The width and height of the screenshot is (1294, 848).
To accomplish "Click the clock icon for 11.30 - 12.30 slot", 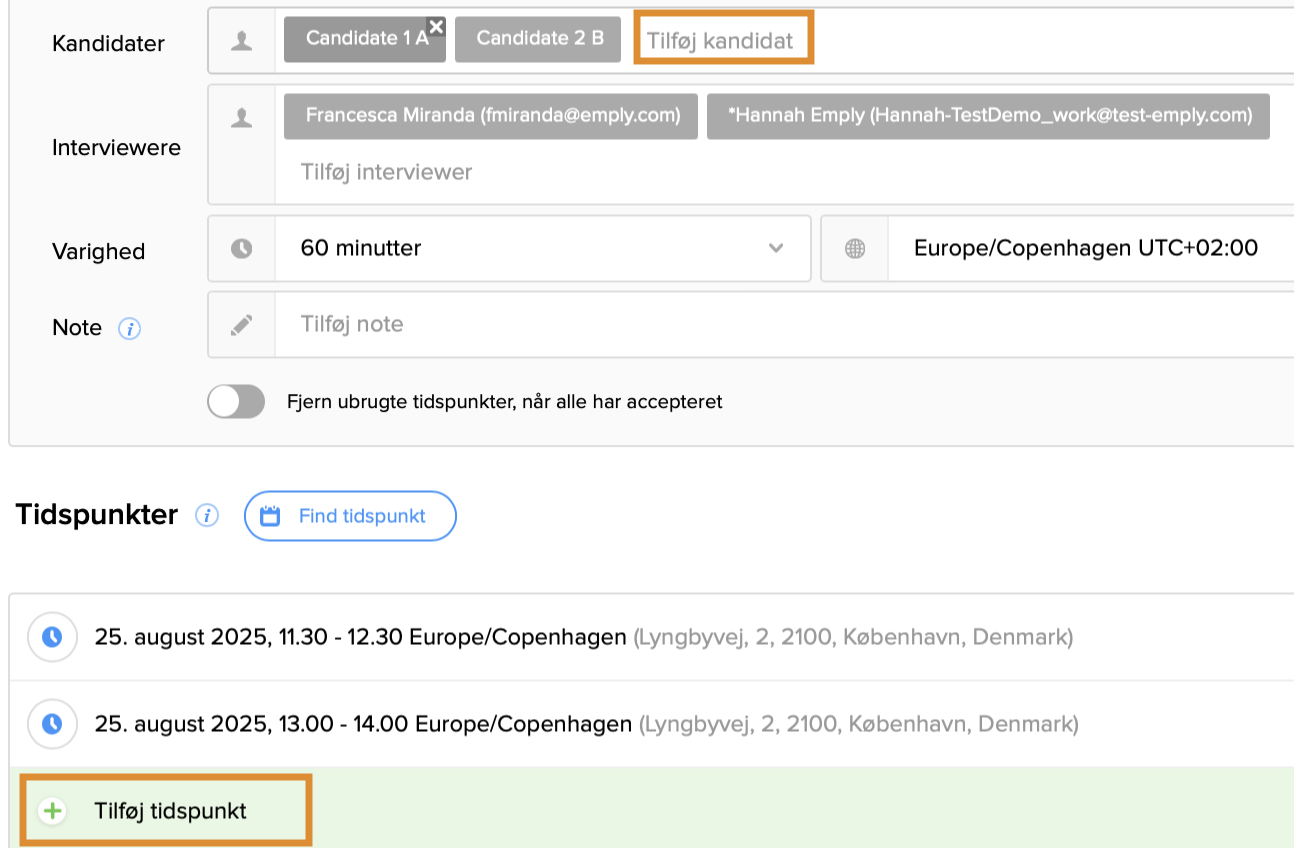I will point(52,637).
